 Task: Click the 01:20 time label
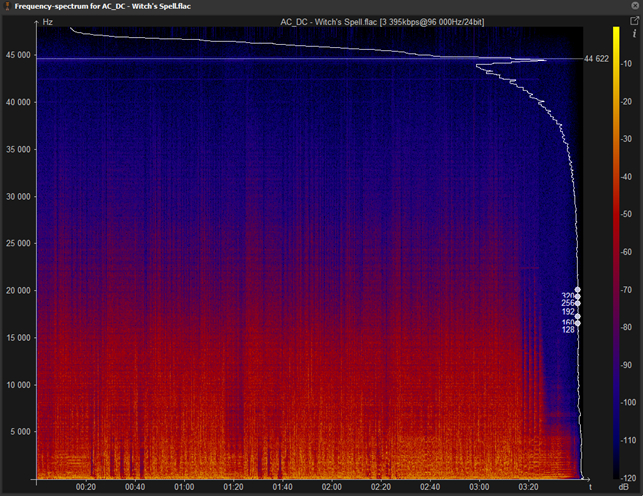[x=233, y=487]
